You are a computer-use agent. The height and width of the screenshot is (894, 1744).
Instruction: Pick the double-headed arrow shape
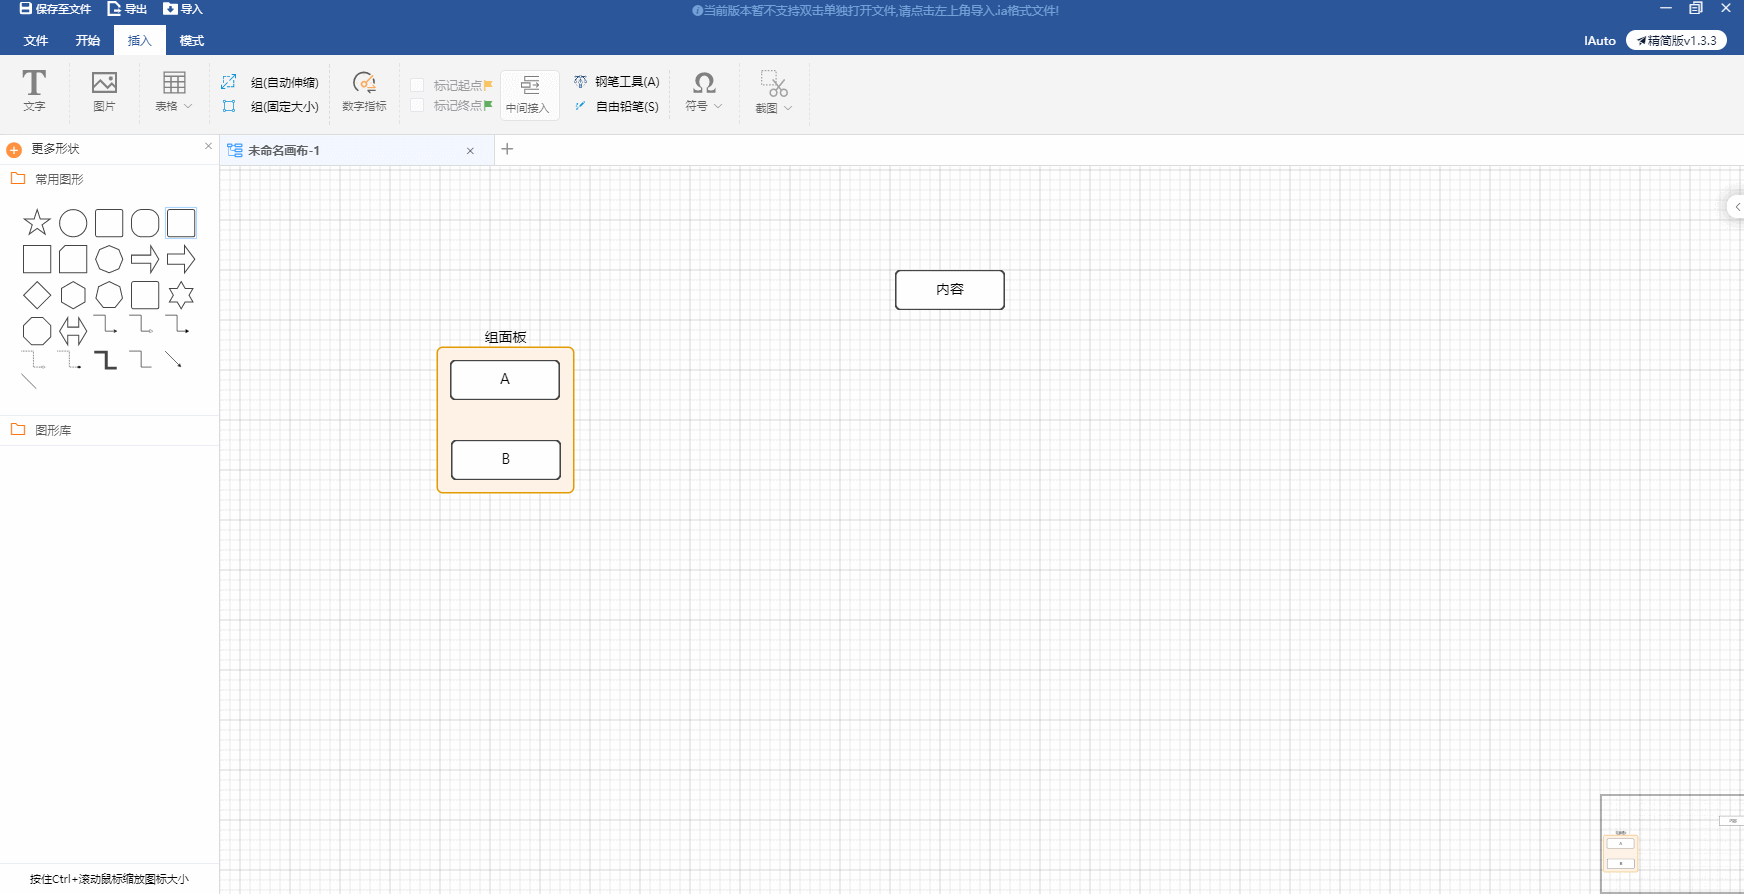pos(73,331)
